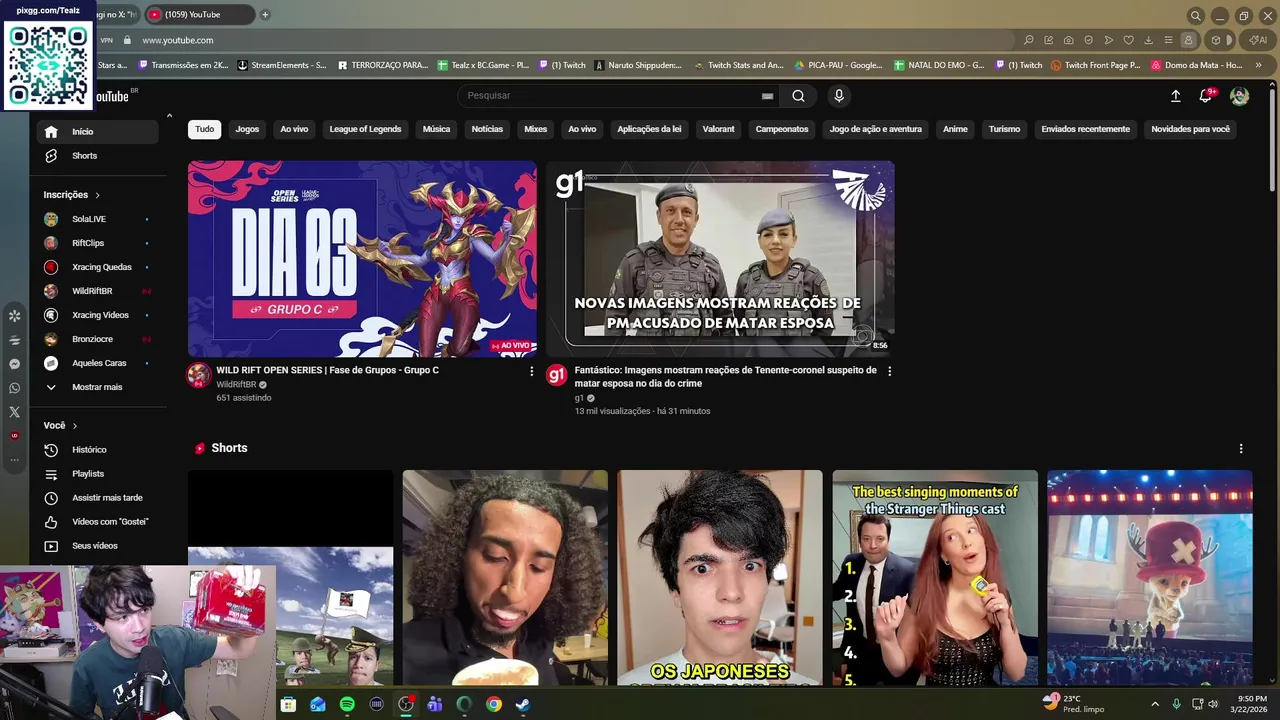Show hidden system tray icons
Viewport: 1280px width, 720px height.
pyautogui.click(x=1155, y=704)
